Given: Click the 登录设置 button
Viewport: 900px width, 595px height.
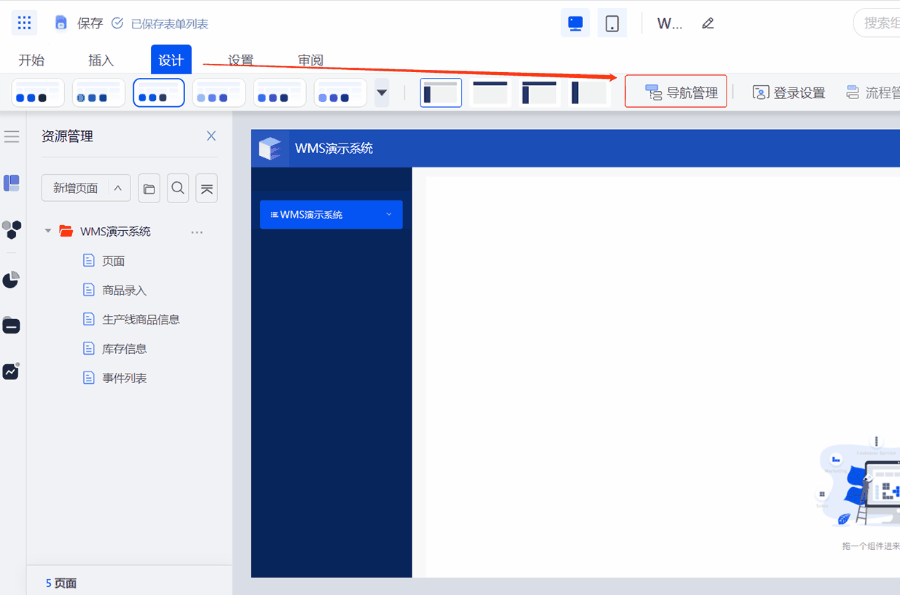Looking at the screenshot, I should coord(789,93).
